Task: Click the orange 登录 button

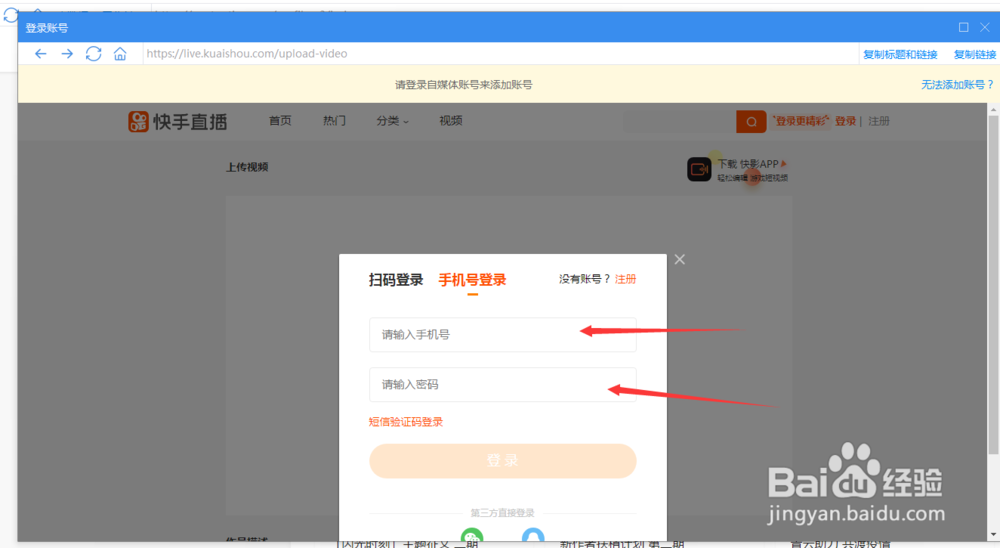Action: [x=503, y=461]
